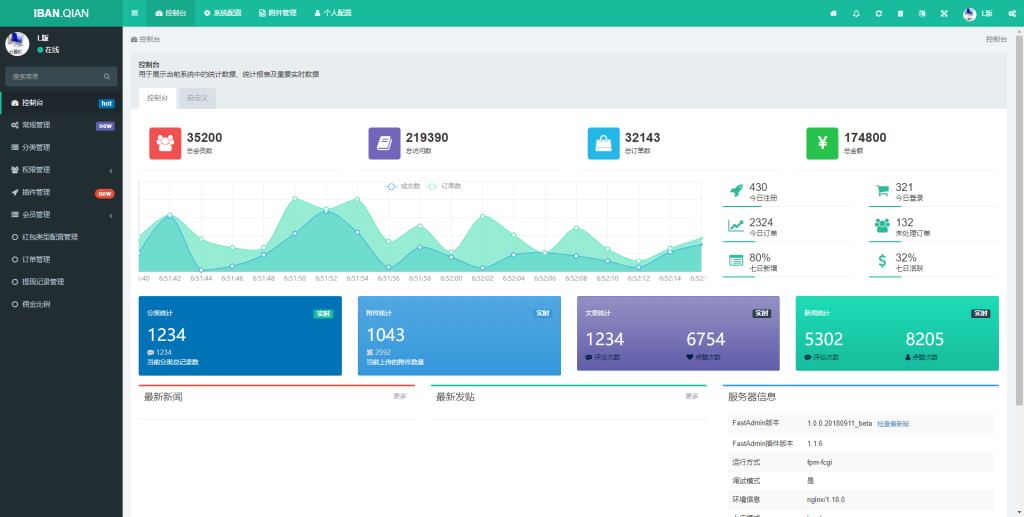Click the 检查最新版 link

(x=893, y=424)
